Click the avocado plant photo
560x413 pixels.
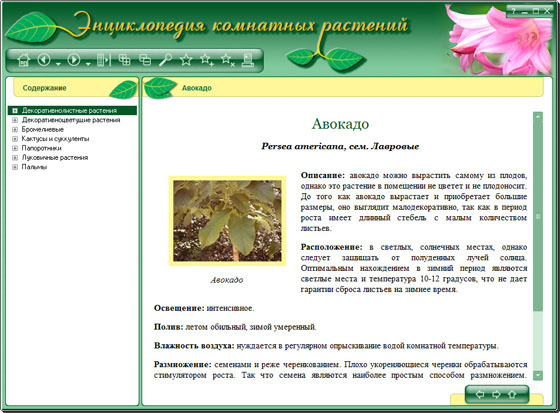[227, 221]
